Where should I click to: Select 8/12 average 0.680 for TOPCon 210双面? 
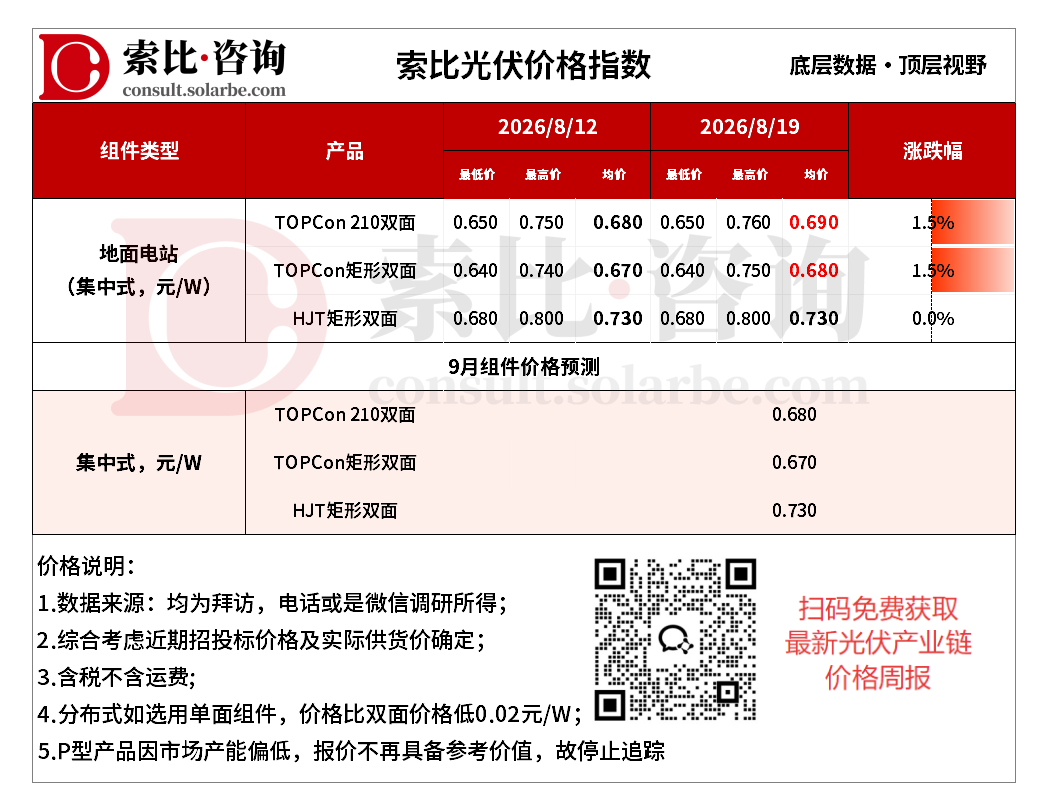pos(618,223)
